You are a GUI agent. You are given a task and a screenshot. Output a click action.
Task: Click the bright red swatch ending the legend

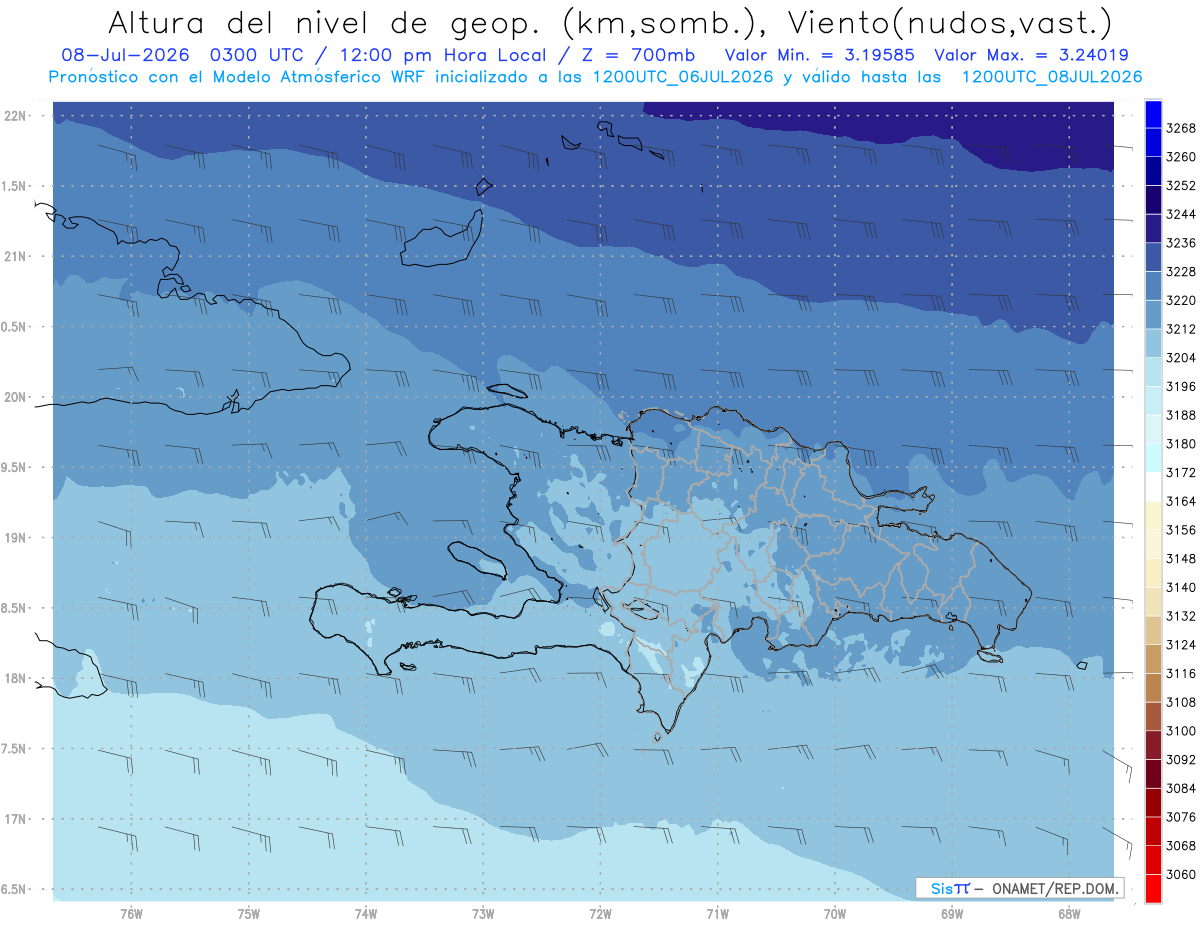(x=1152, y=888)
